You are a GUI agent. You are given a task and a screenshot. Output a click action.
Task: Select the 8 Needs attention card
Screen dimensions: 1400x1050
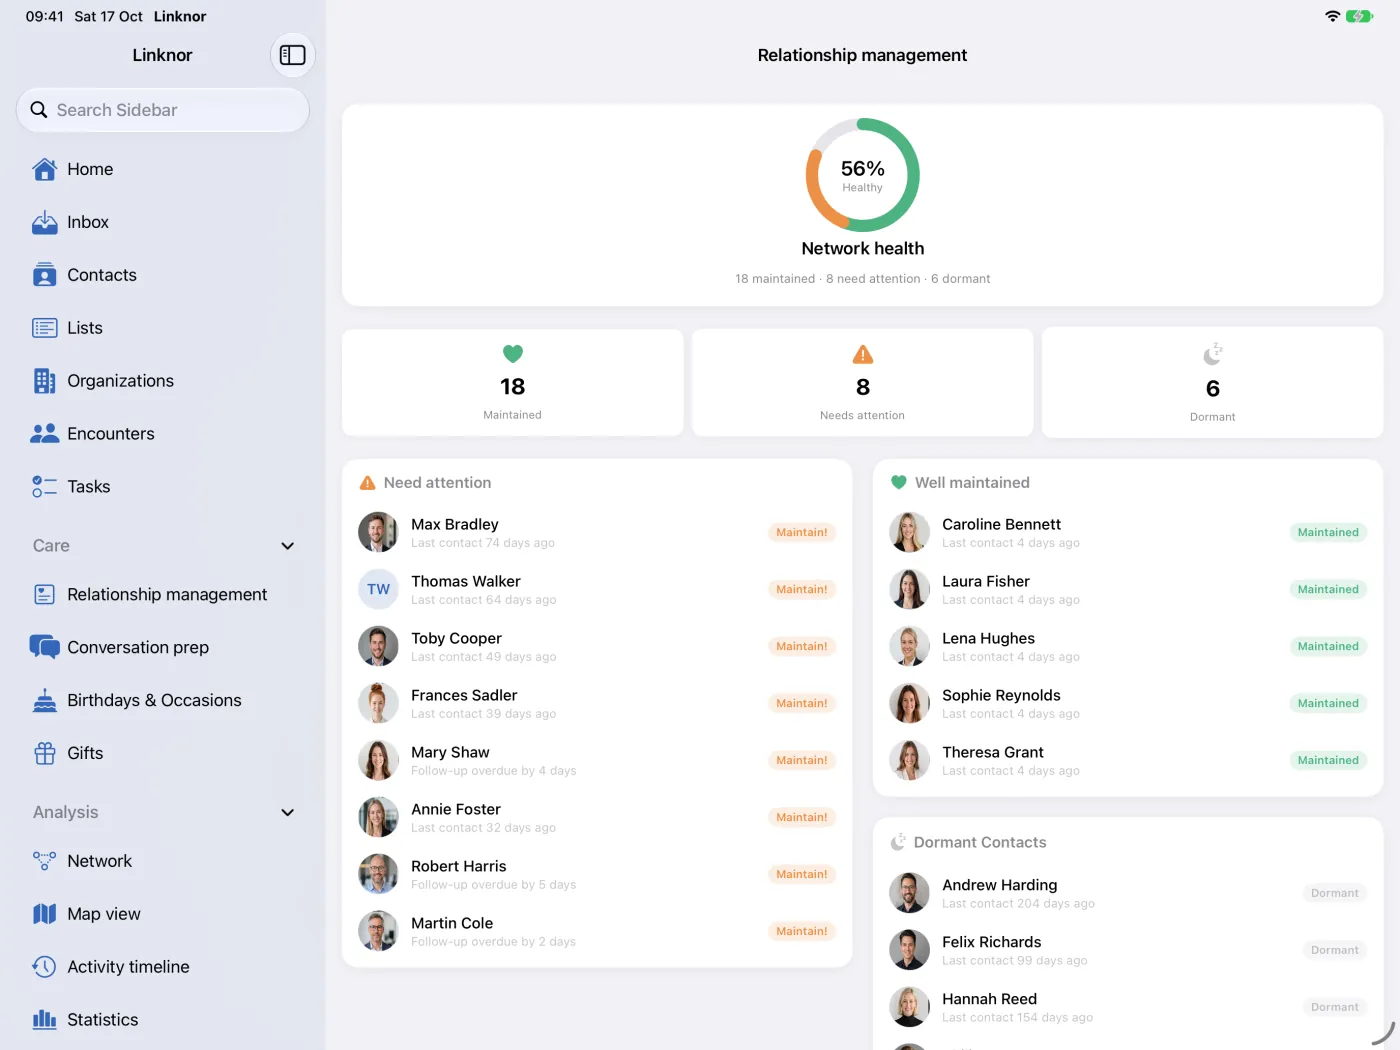click(863, 382)
